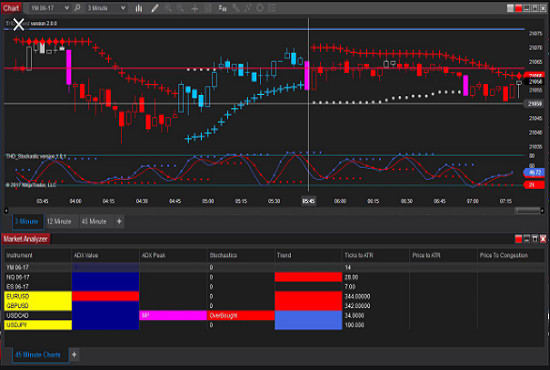
Task: Click the 07:00 time axis label
Action: pos(472,201)
